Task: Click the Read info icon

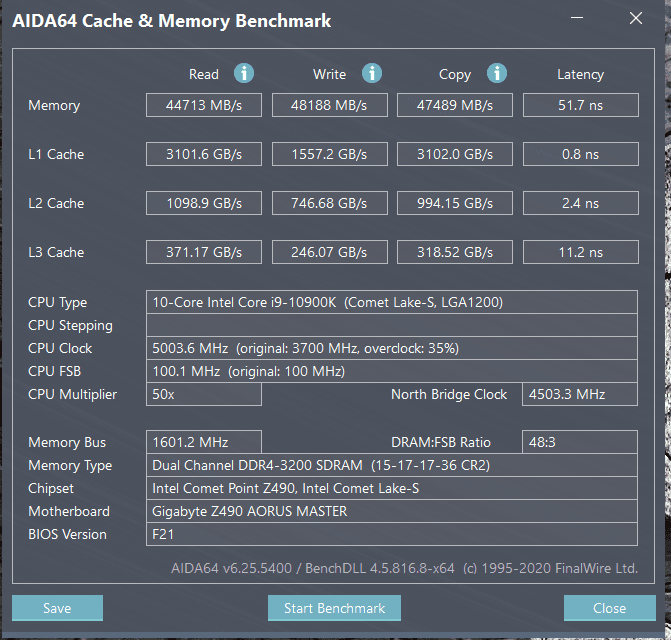Action: pyautogui.click(x=244, y=74)
